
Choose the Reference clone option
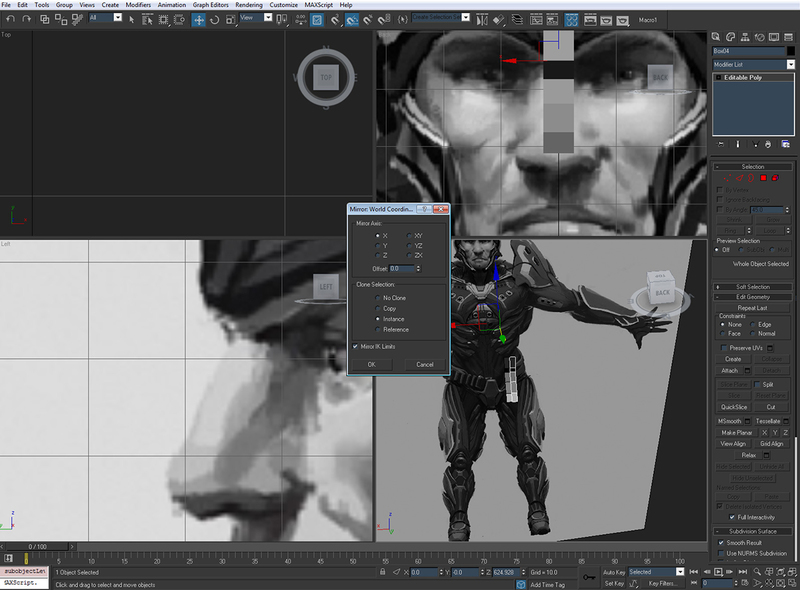[x=378, y=330]
